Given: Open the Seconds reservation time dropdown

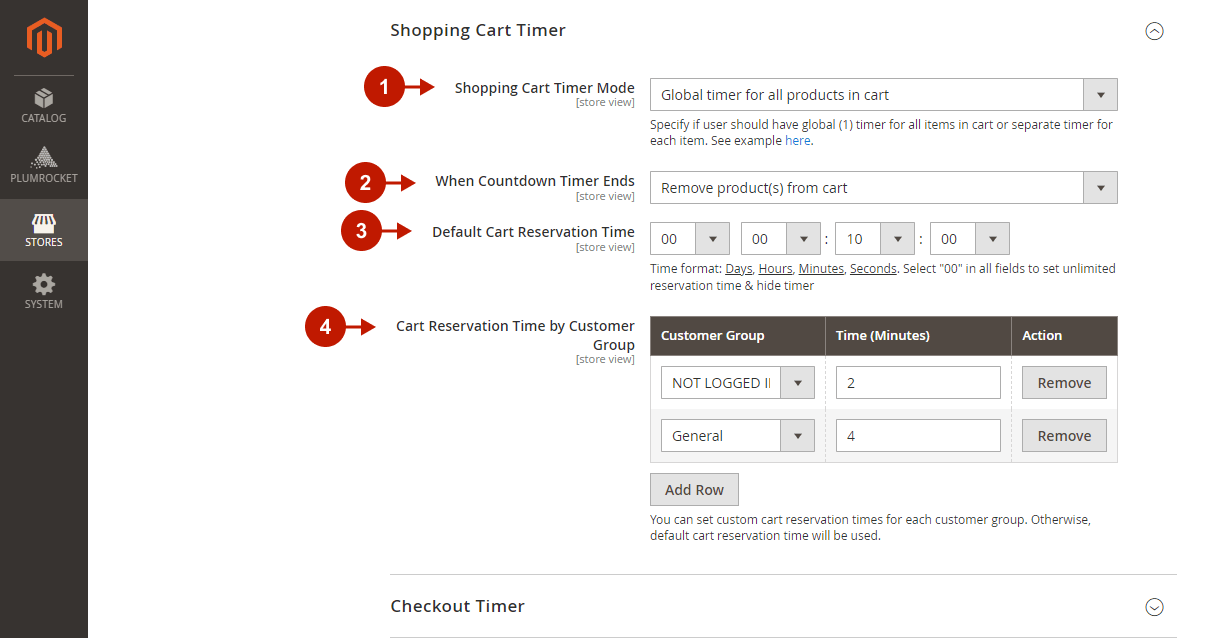Looking at the screenshot, I should pos(970,239).
